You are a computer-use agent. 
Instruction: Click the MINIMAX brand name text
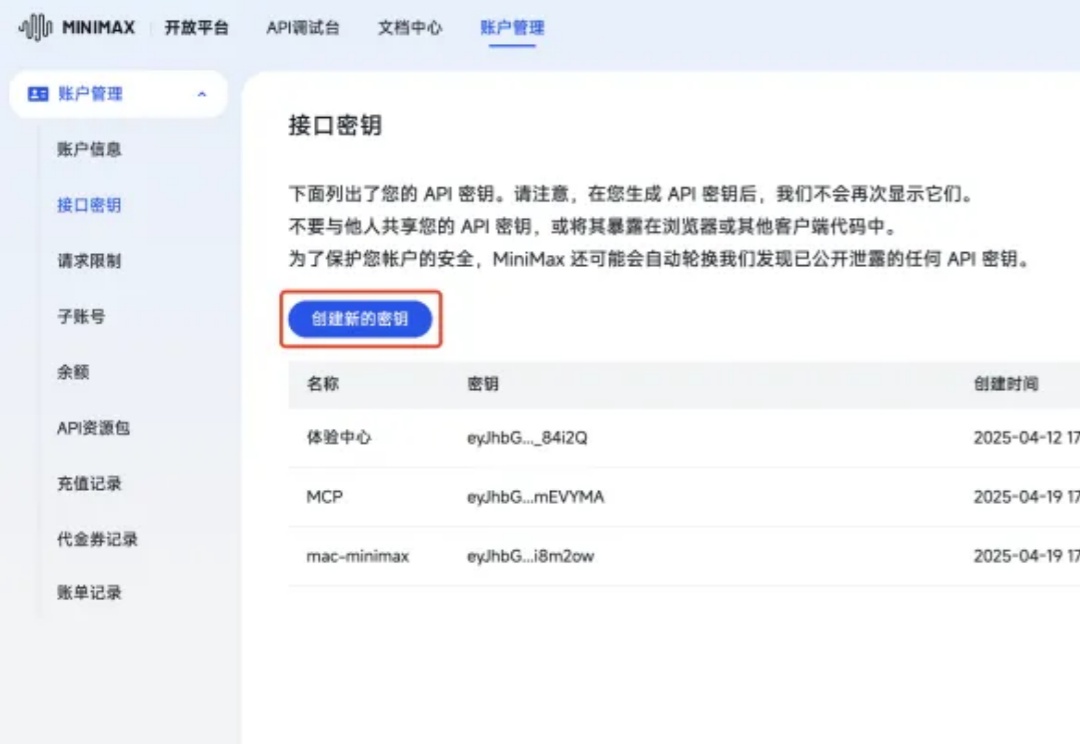point(98,28)
